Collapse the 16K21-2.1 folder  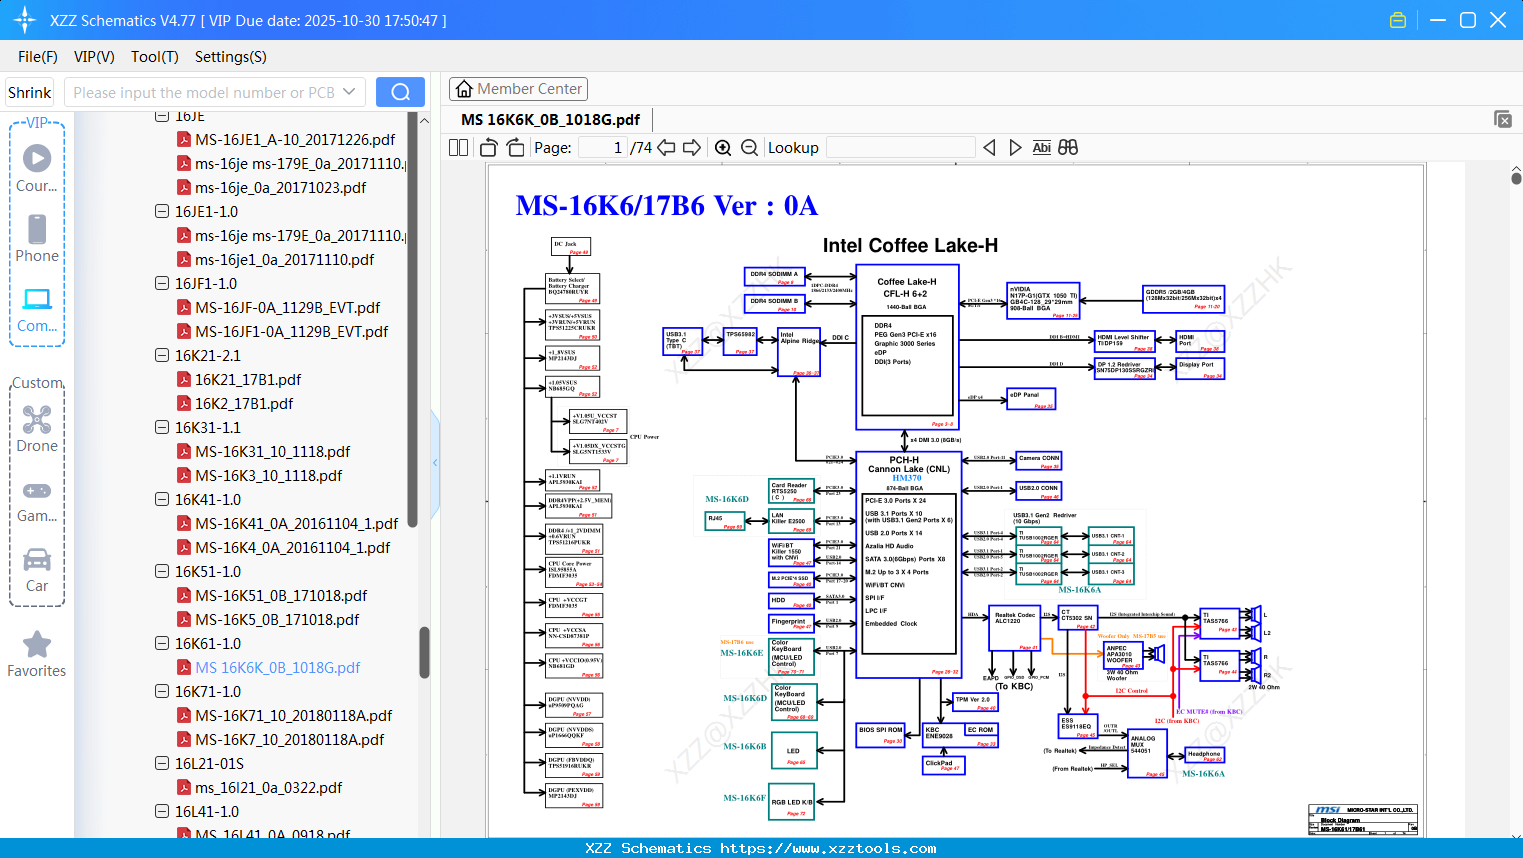point(162,356)
